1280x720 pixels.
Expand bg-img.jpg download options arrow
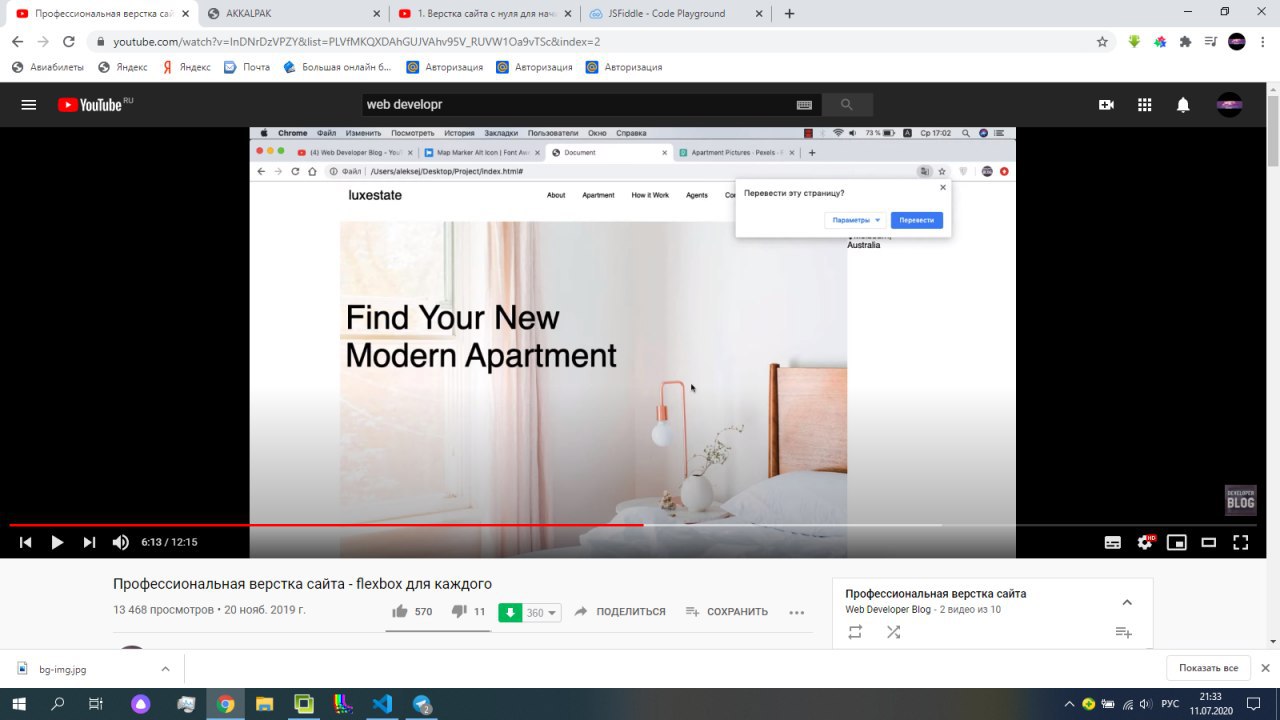(165, 669)
